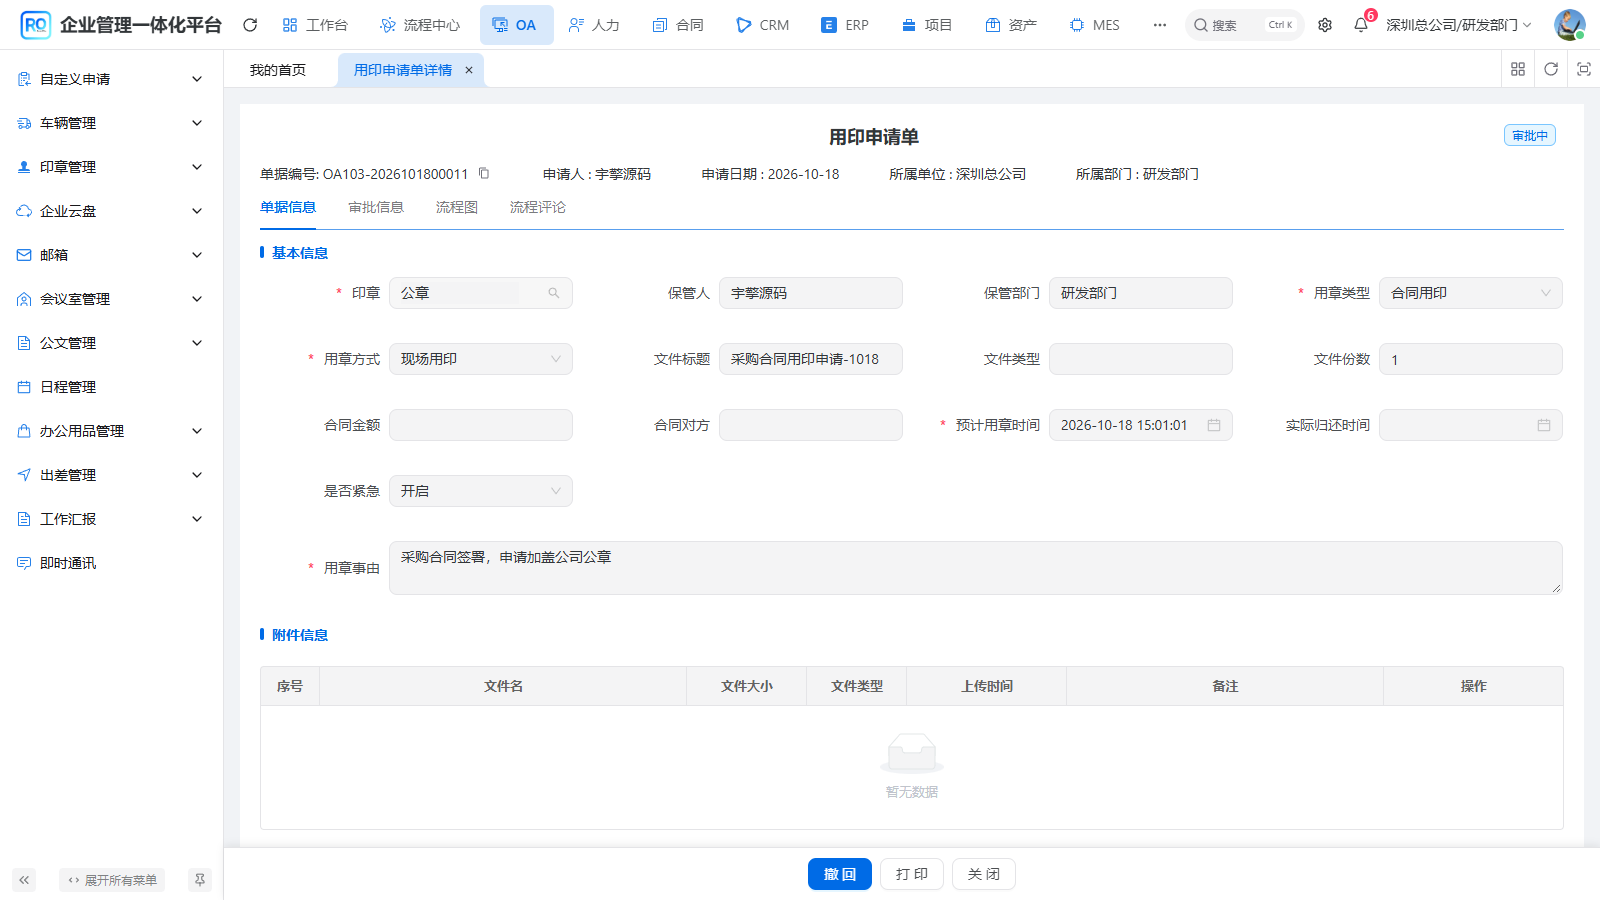Image resolution: width=1600 pixels, height=900 pixels.
Task: Click the 撤回 button
Action: (x=840, y=874)
